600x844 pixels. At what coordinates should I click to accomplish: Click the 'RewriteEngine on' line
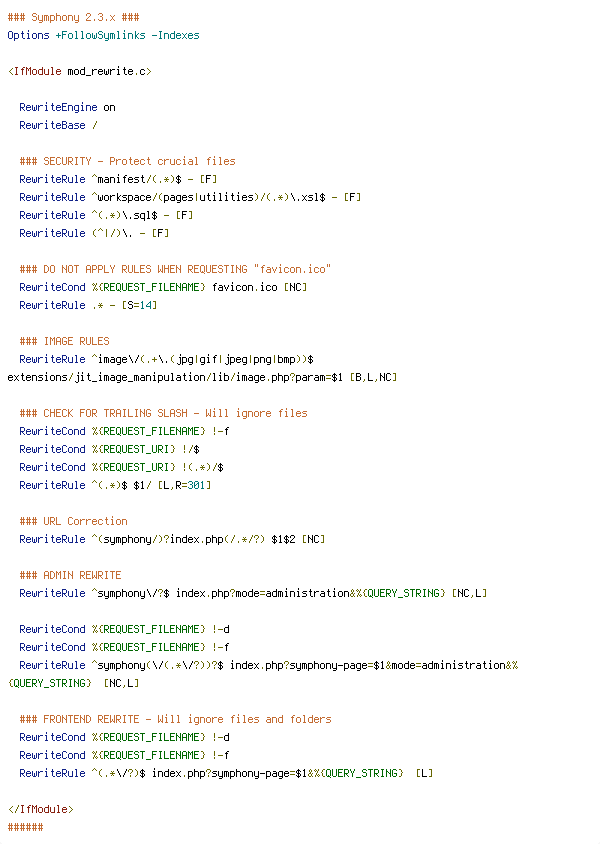tap(67, 107)
